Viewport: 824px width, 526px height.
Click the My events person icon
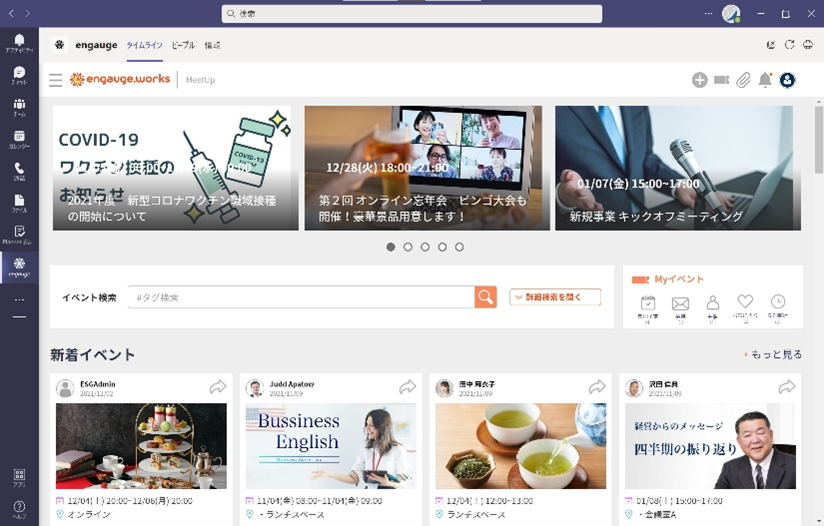click(x=713, y=303)
